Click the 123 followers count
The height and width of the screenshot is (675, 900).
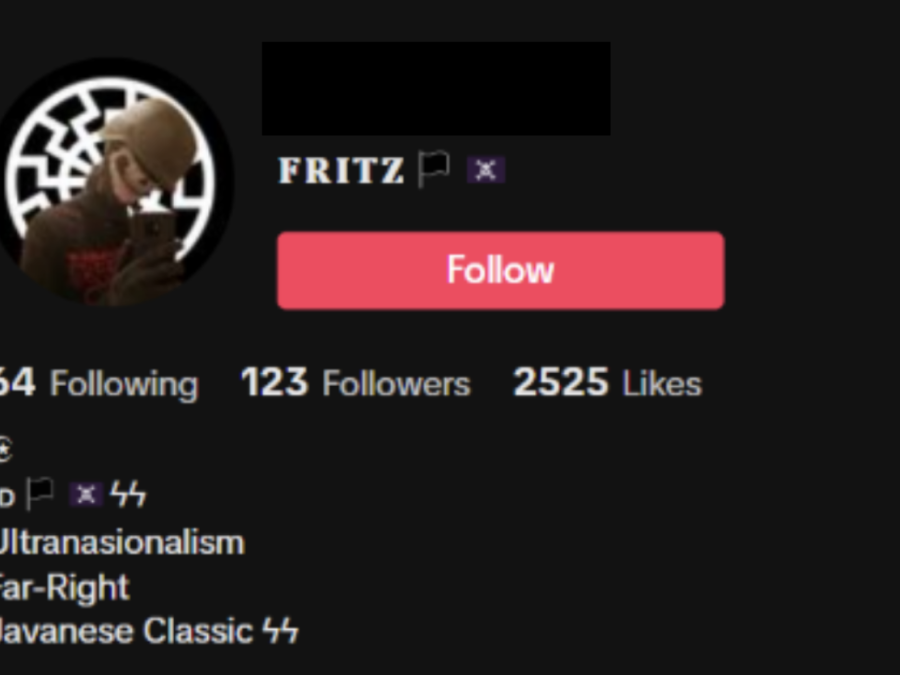click(x=274, y=383)
